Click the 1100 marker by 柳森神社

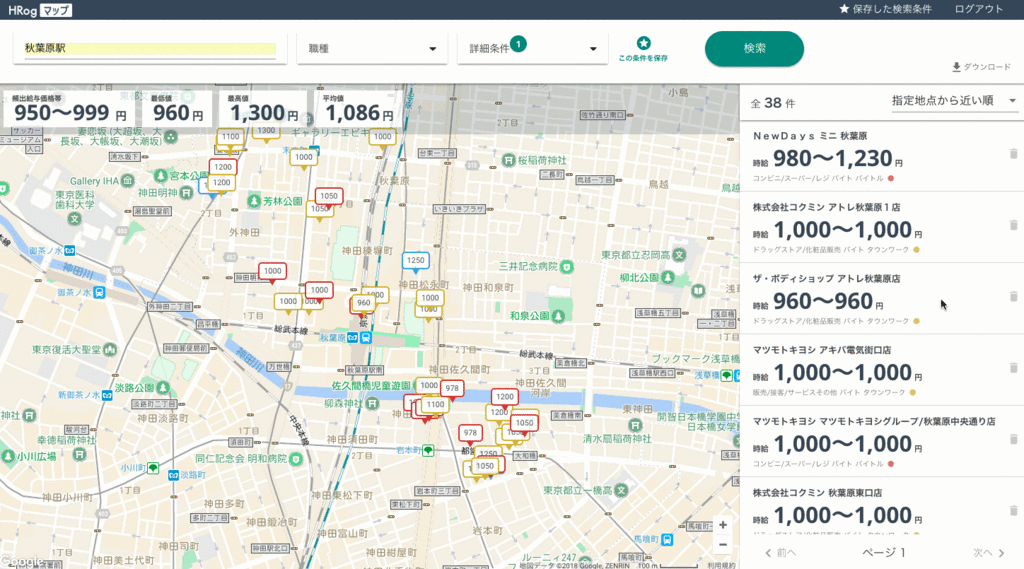(435, 405)
